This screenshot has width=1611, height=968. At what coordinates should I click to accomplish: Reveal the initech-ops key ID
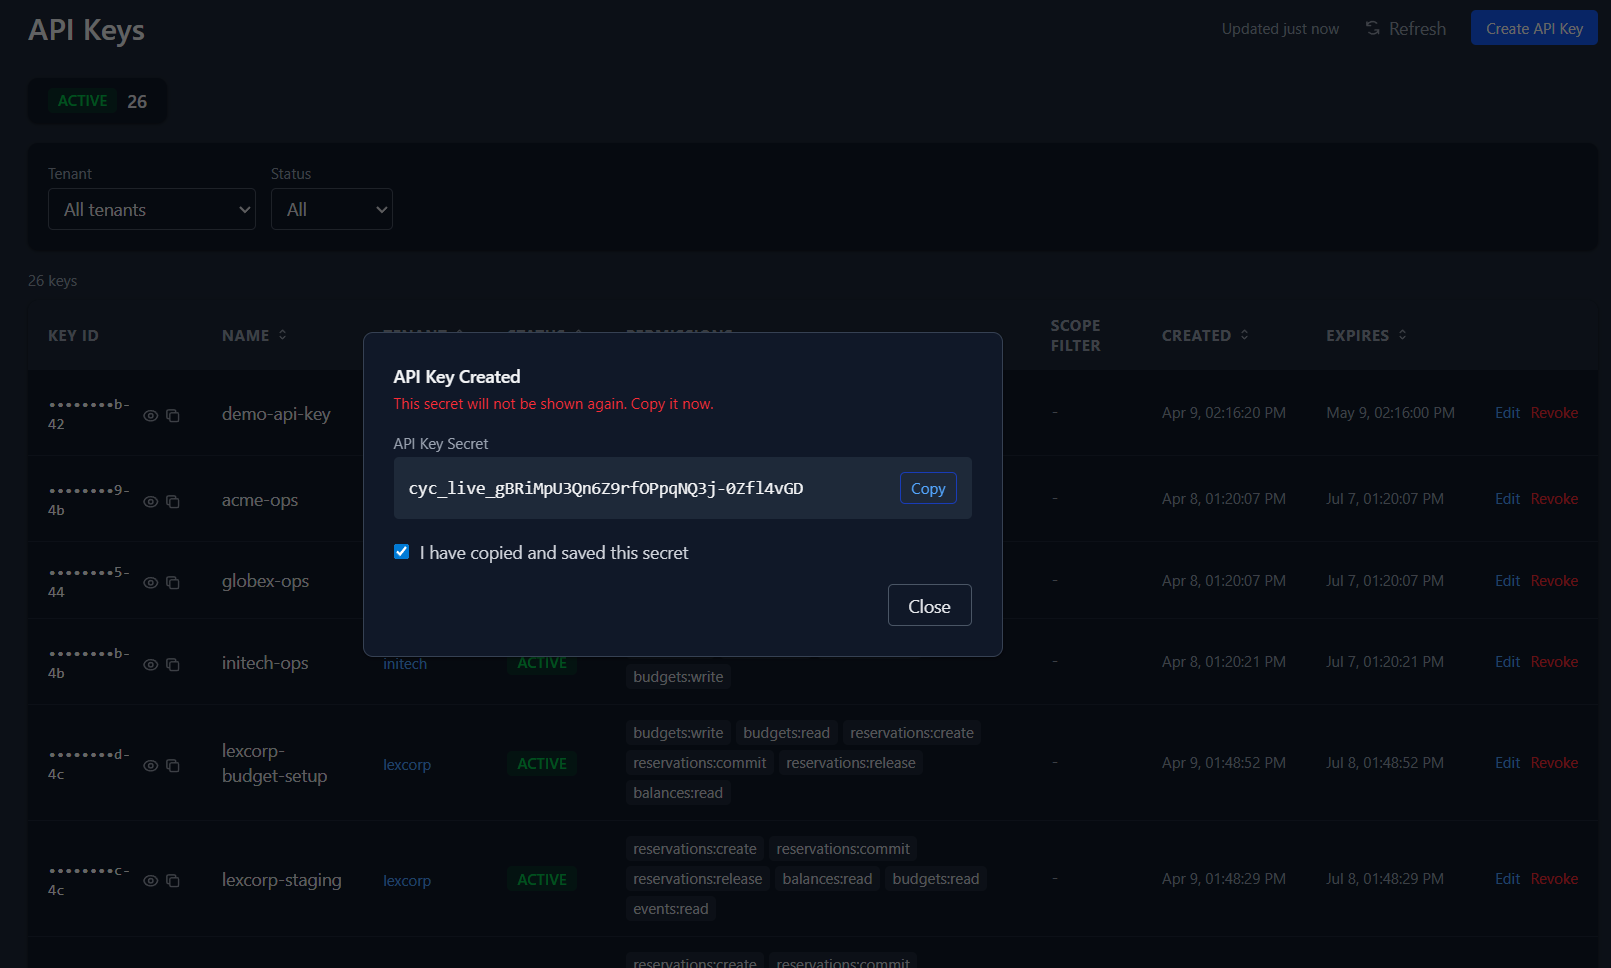pos(150,663)
